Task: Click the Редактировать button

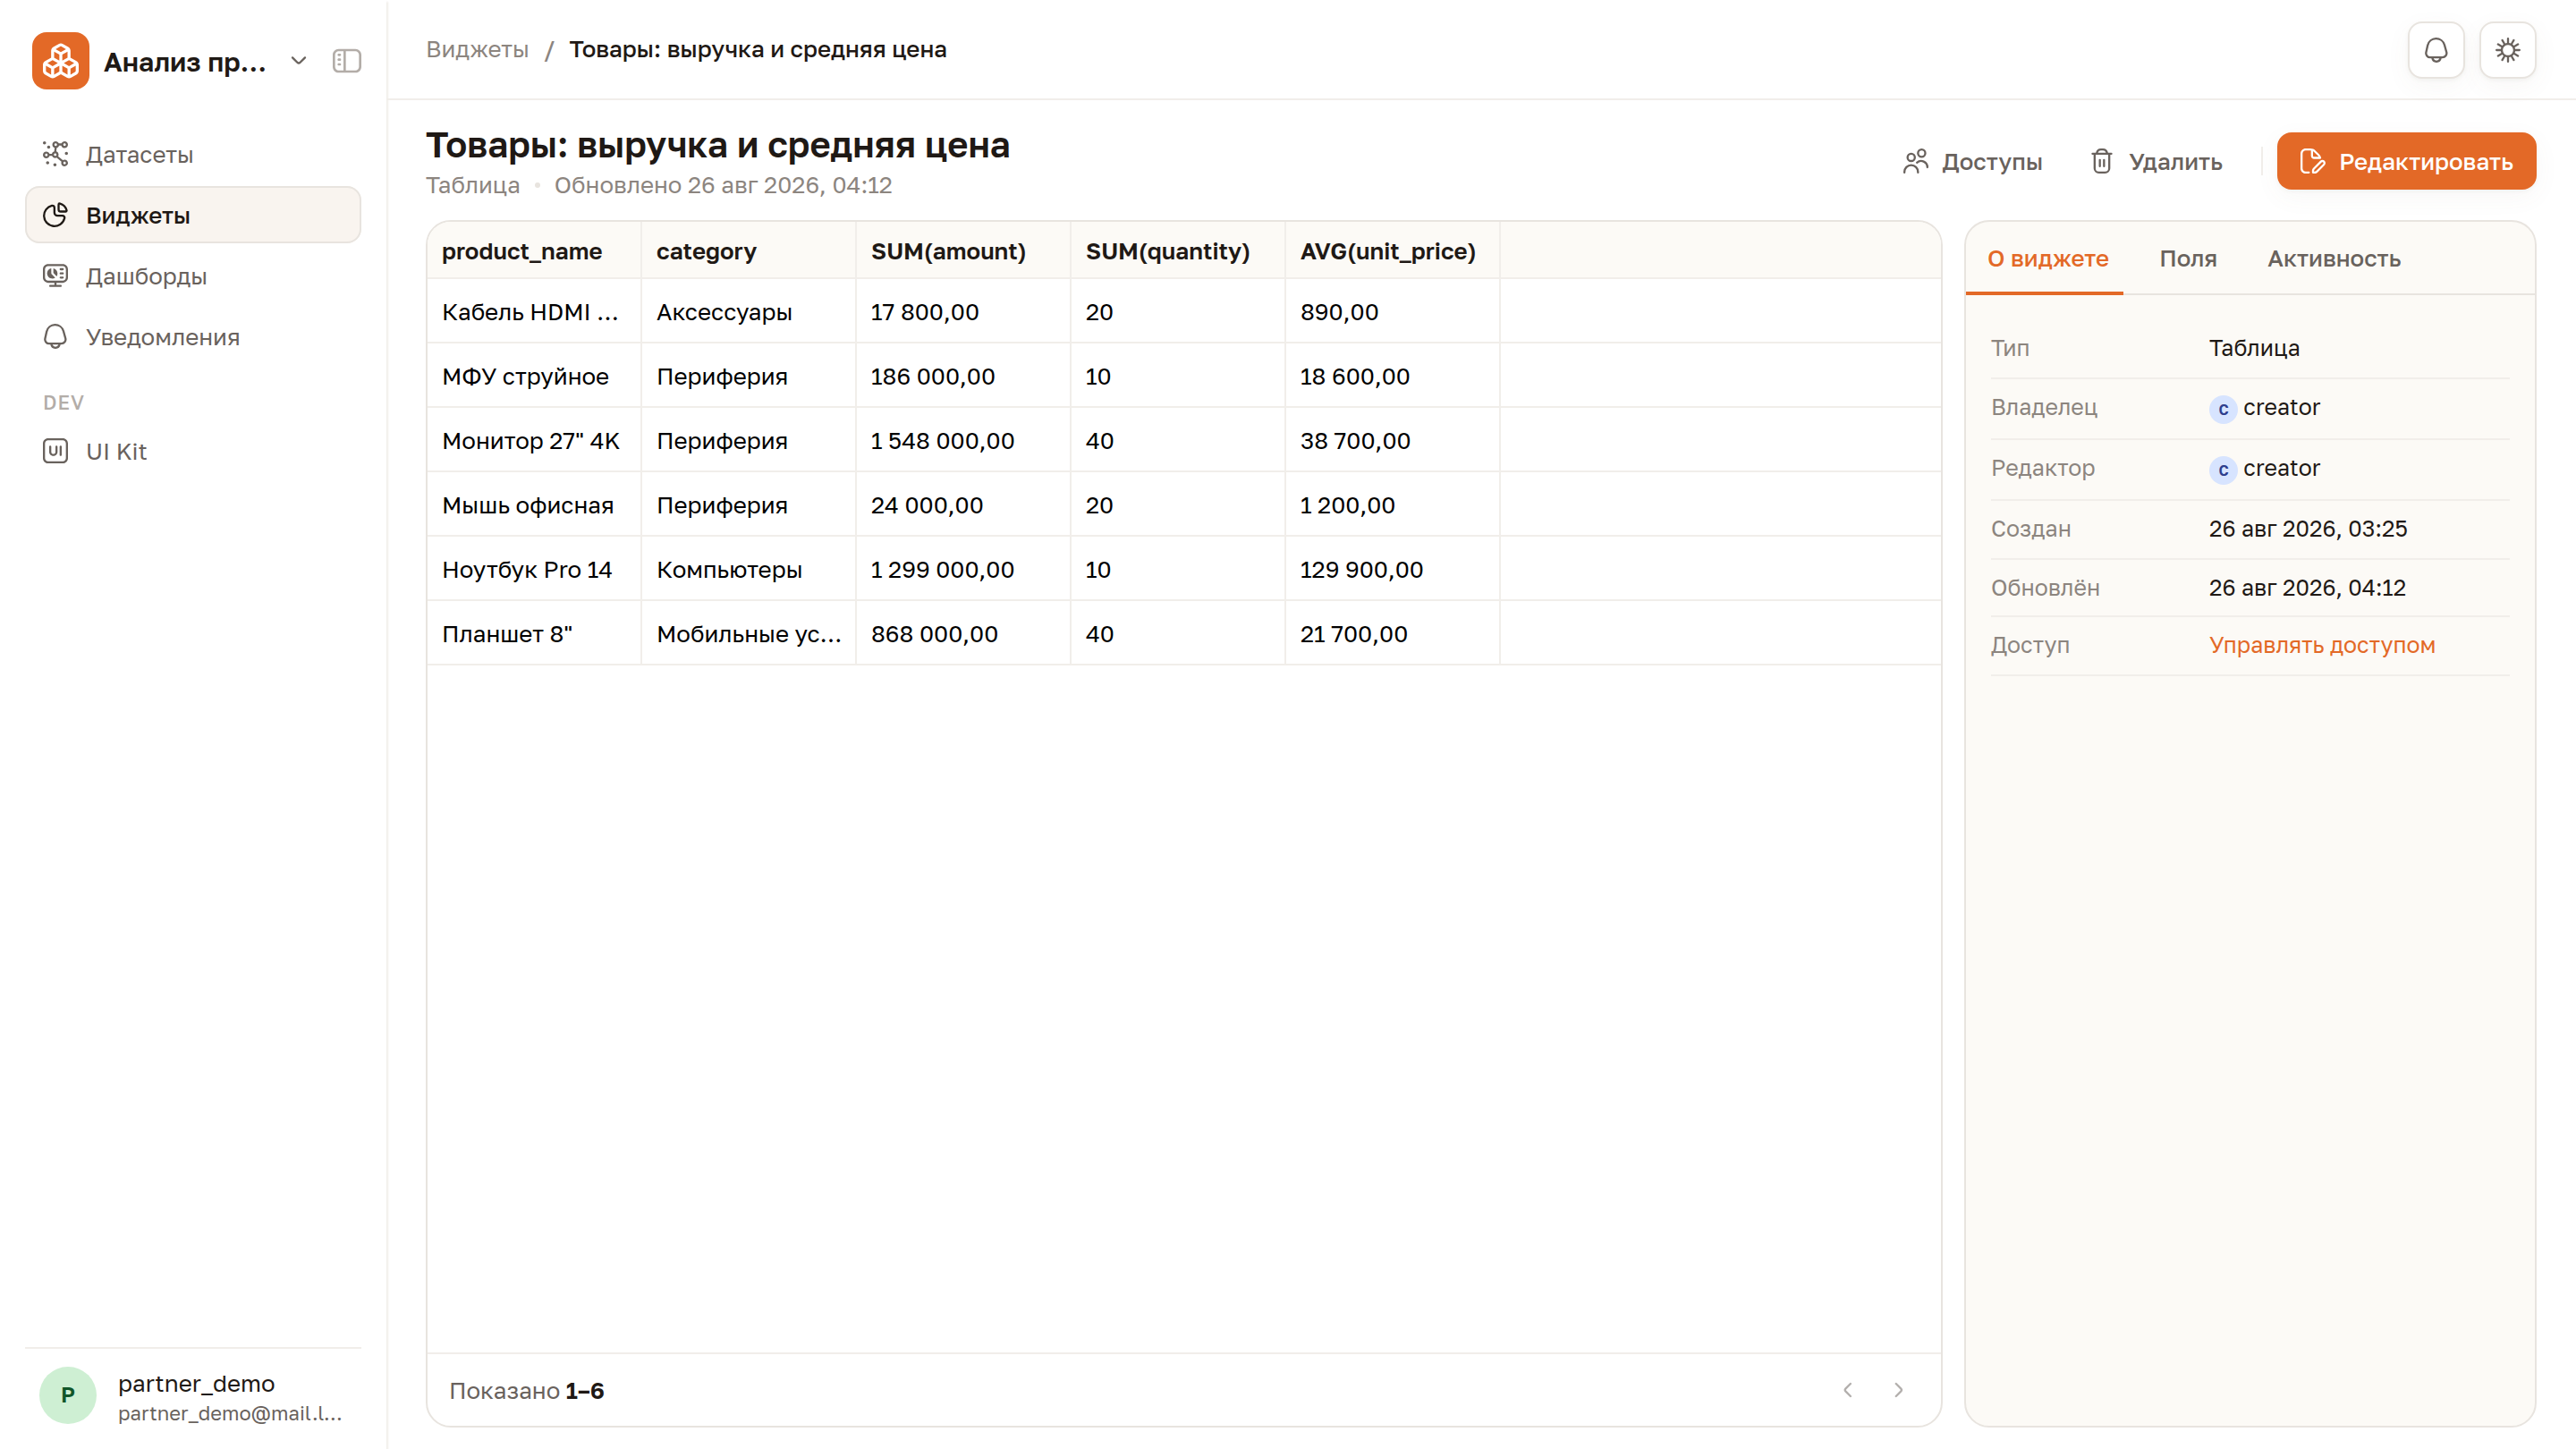Action: pos(2406,161)
